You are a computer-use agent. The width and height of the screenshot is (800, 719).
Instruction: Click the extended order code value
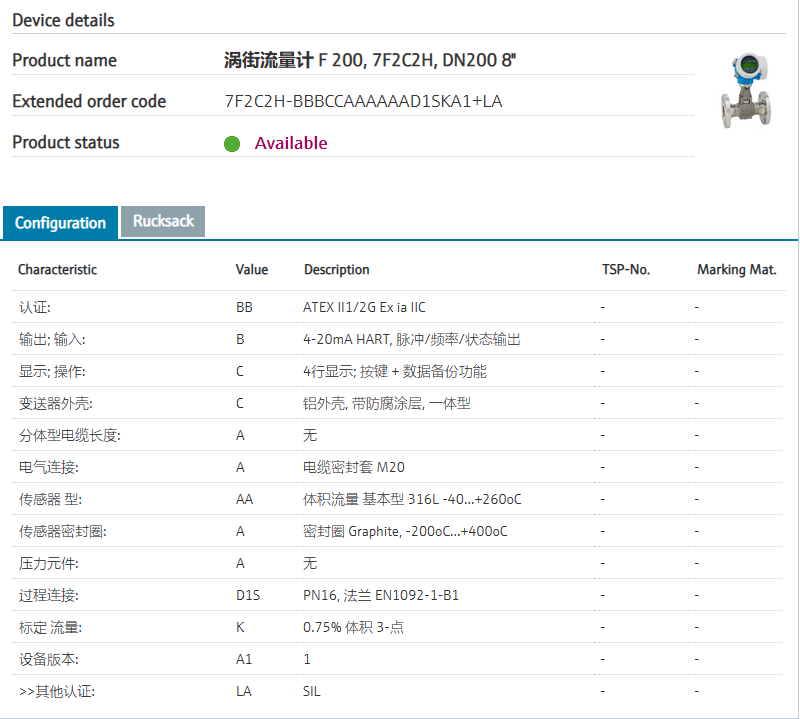pos(363,101)
